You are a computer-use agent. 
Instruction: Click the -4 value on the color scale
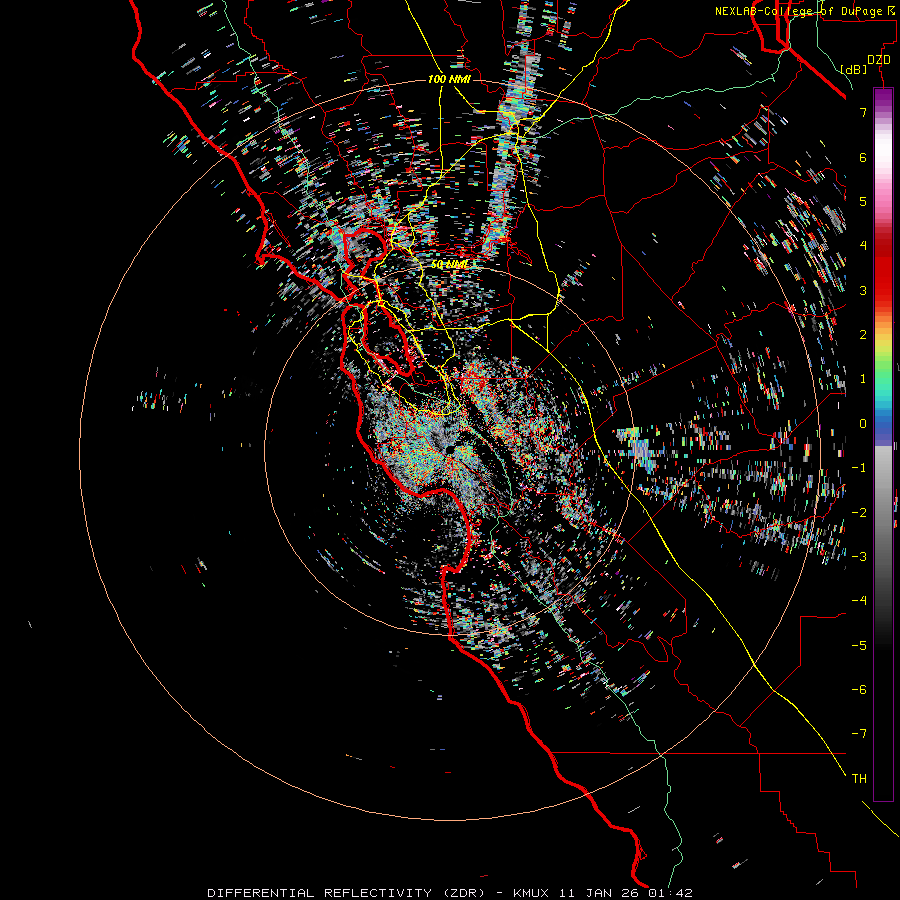coord(859,601)
